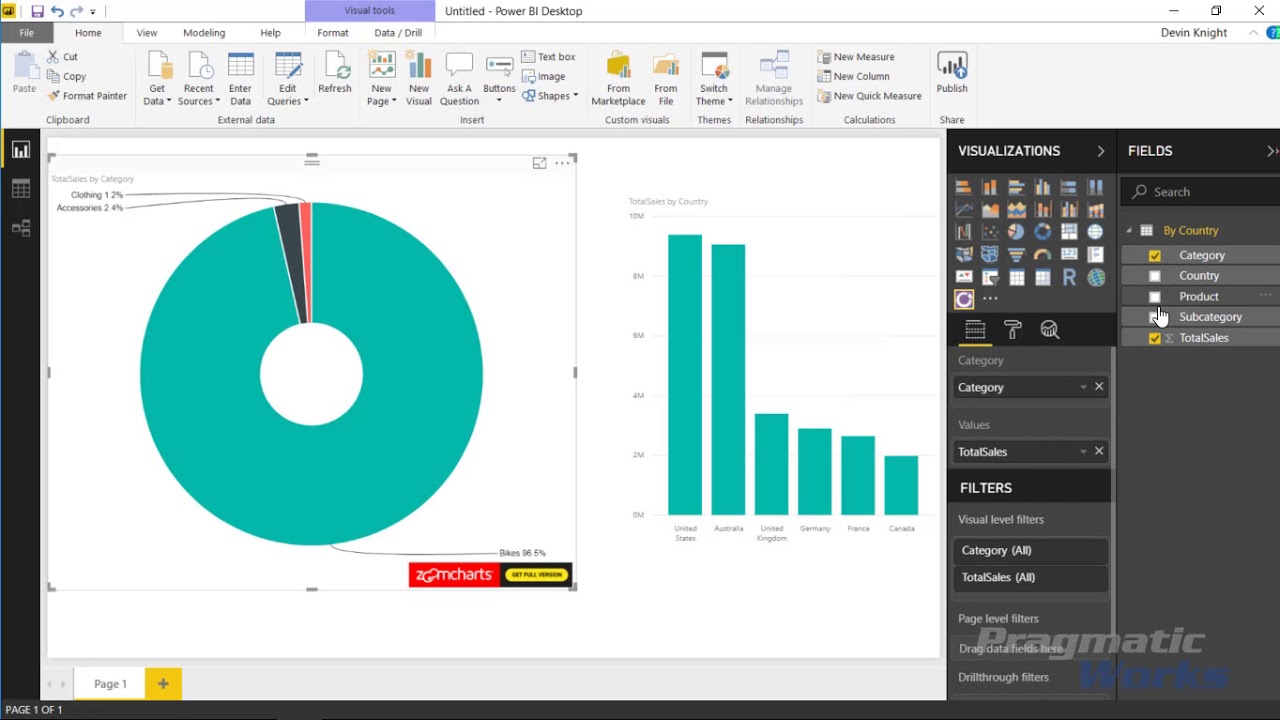Add a new report page
1280x720 pixels.
coord(163,684)
